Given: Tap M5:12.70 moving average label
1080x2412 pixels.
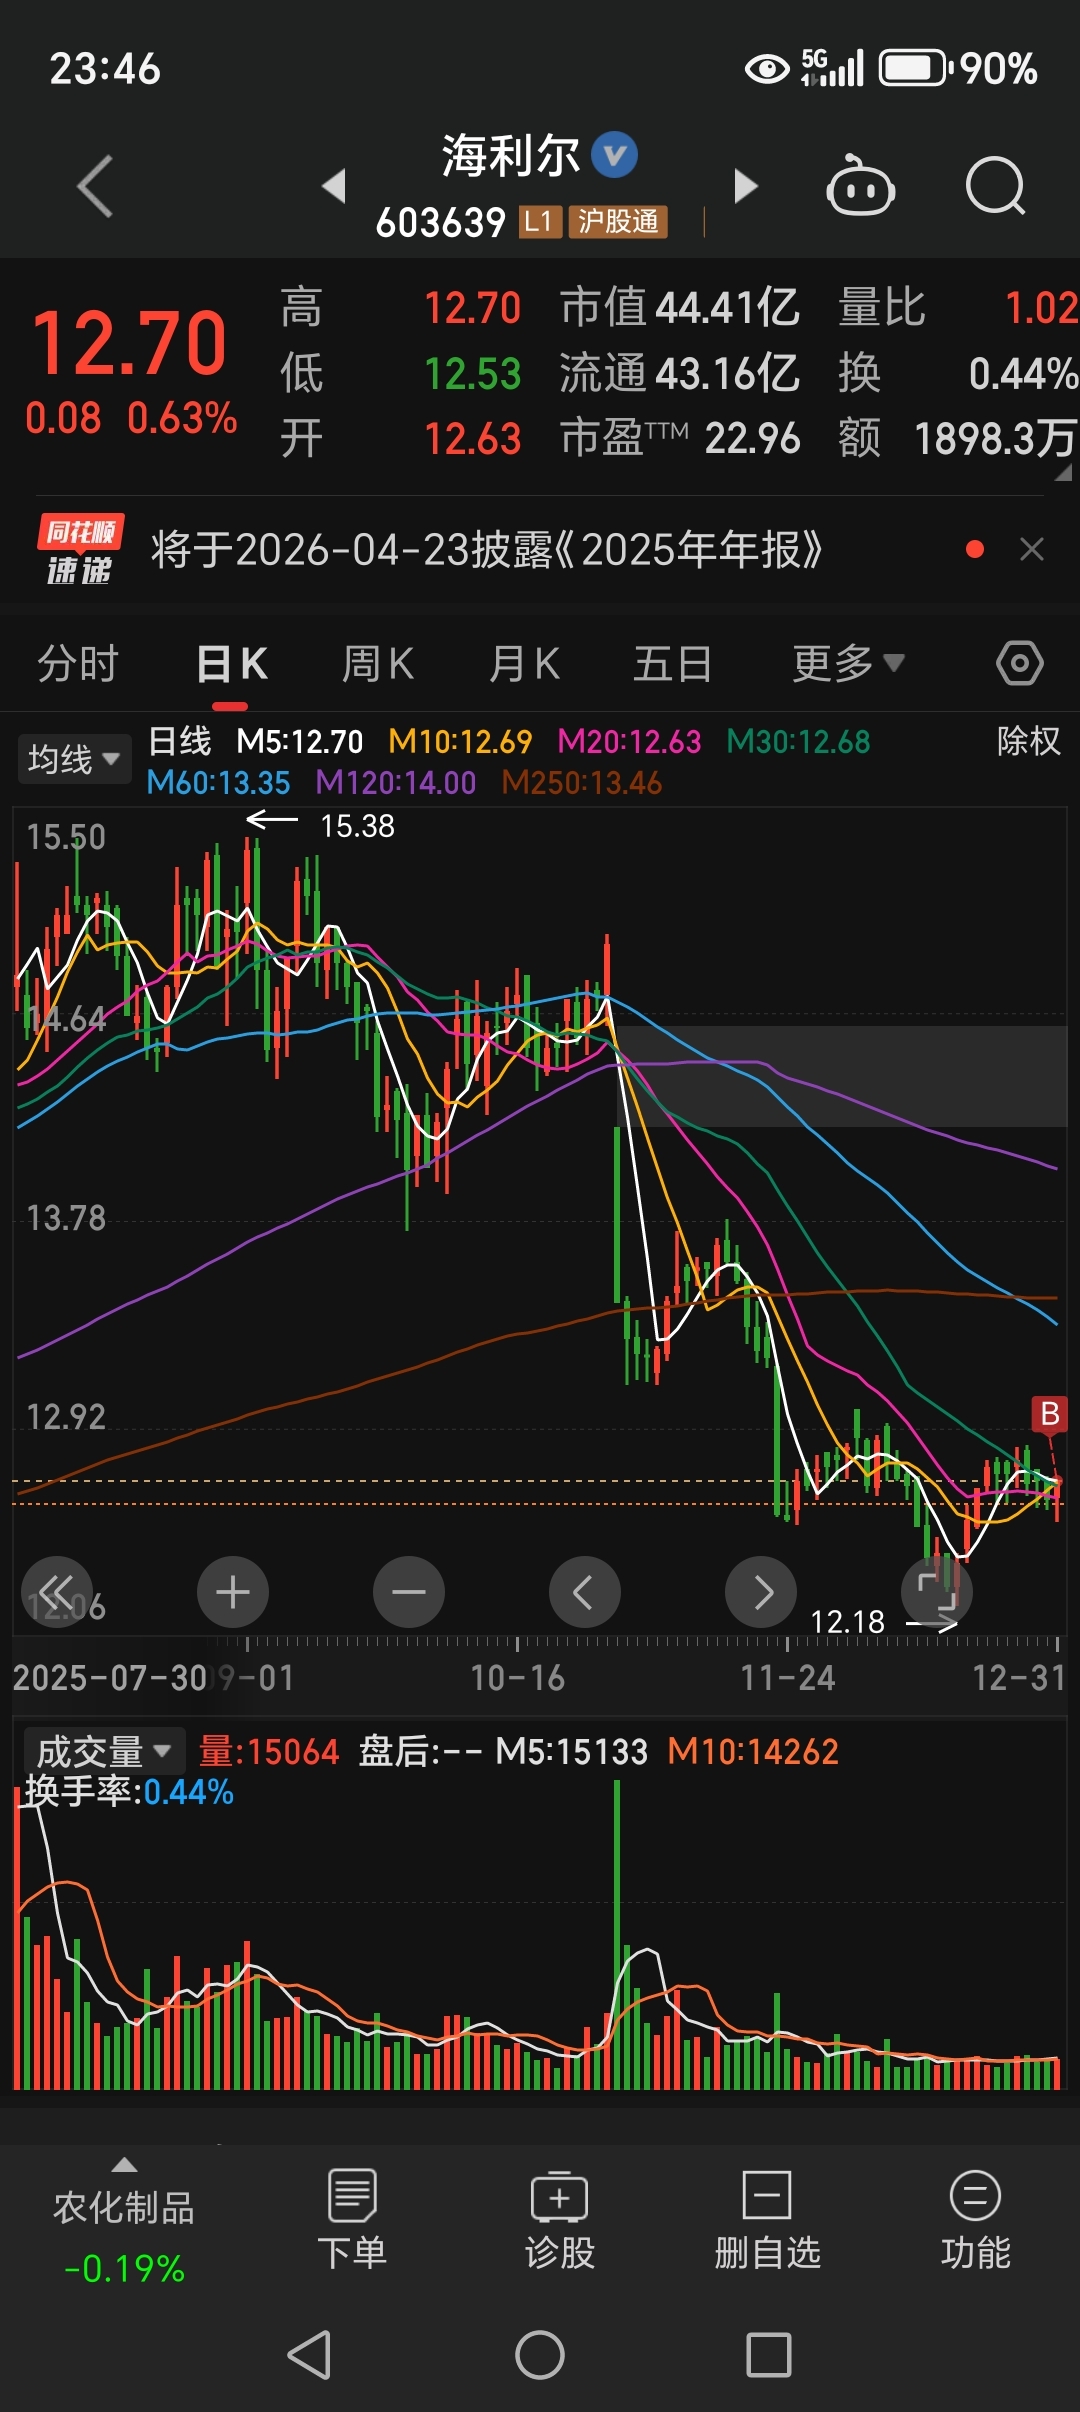Looking at the screenshot, I should tap(300, 741).
